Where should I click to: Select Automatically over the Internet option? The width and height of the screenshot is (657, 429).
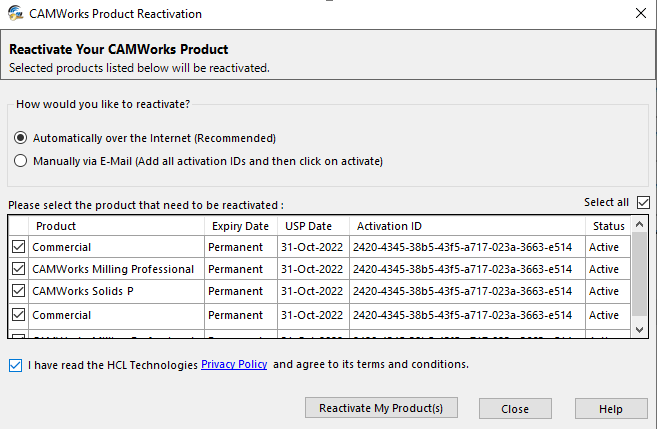coord(21,138)
